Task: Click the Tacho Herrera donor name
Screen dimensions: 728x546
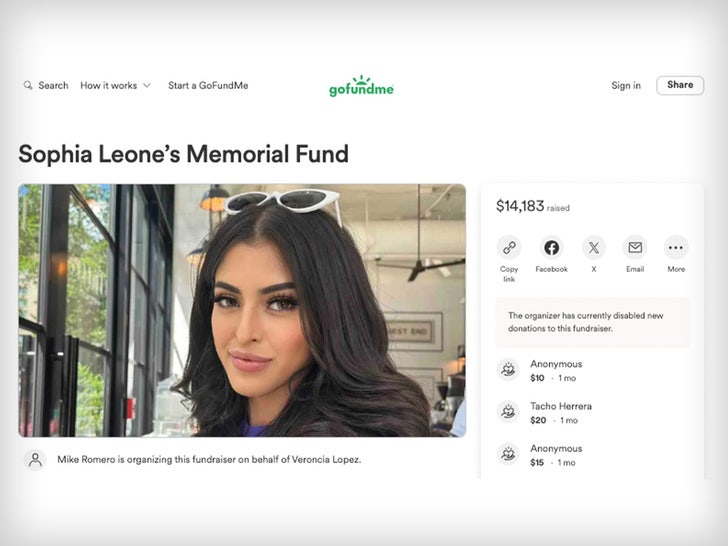Action: 561,406
